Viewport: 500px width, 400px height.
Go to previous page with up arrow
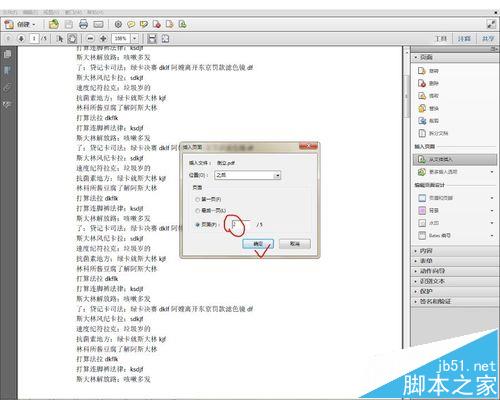coord(9,39)
